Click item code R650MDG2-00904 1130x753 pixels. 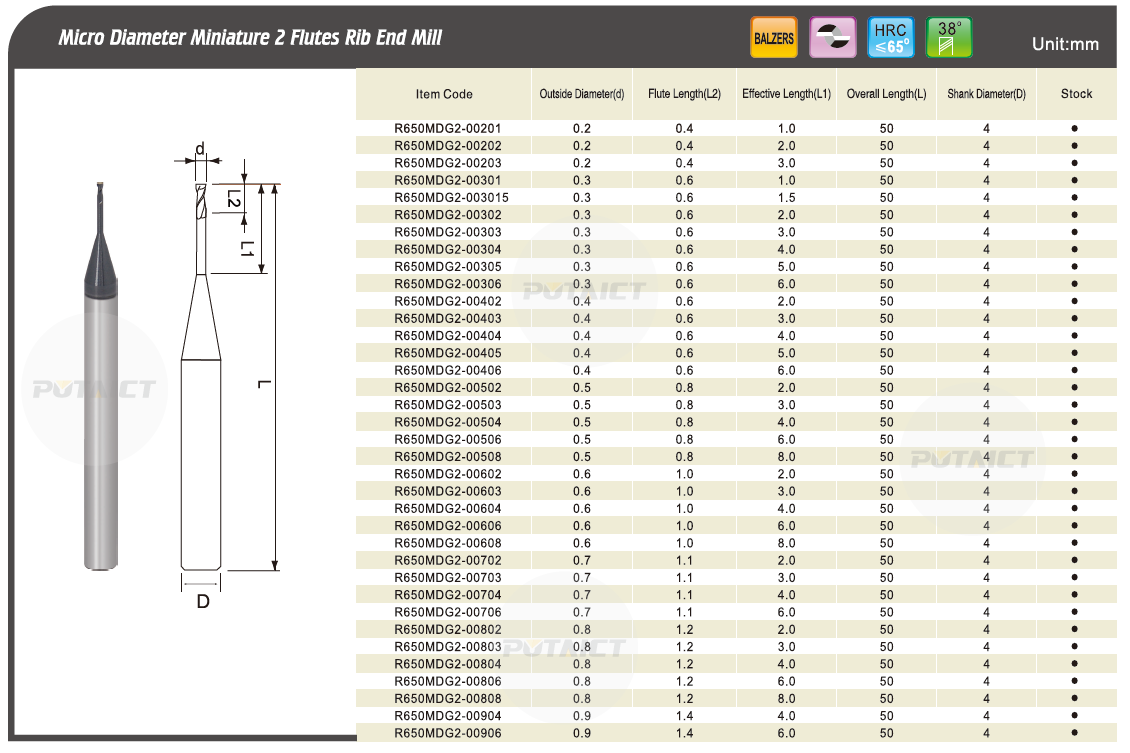point(448,716)
